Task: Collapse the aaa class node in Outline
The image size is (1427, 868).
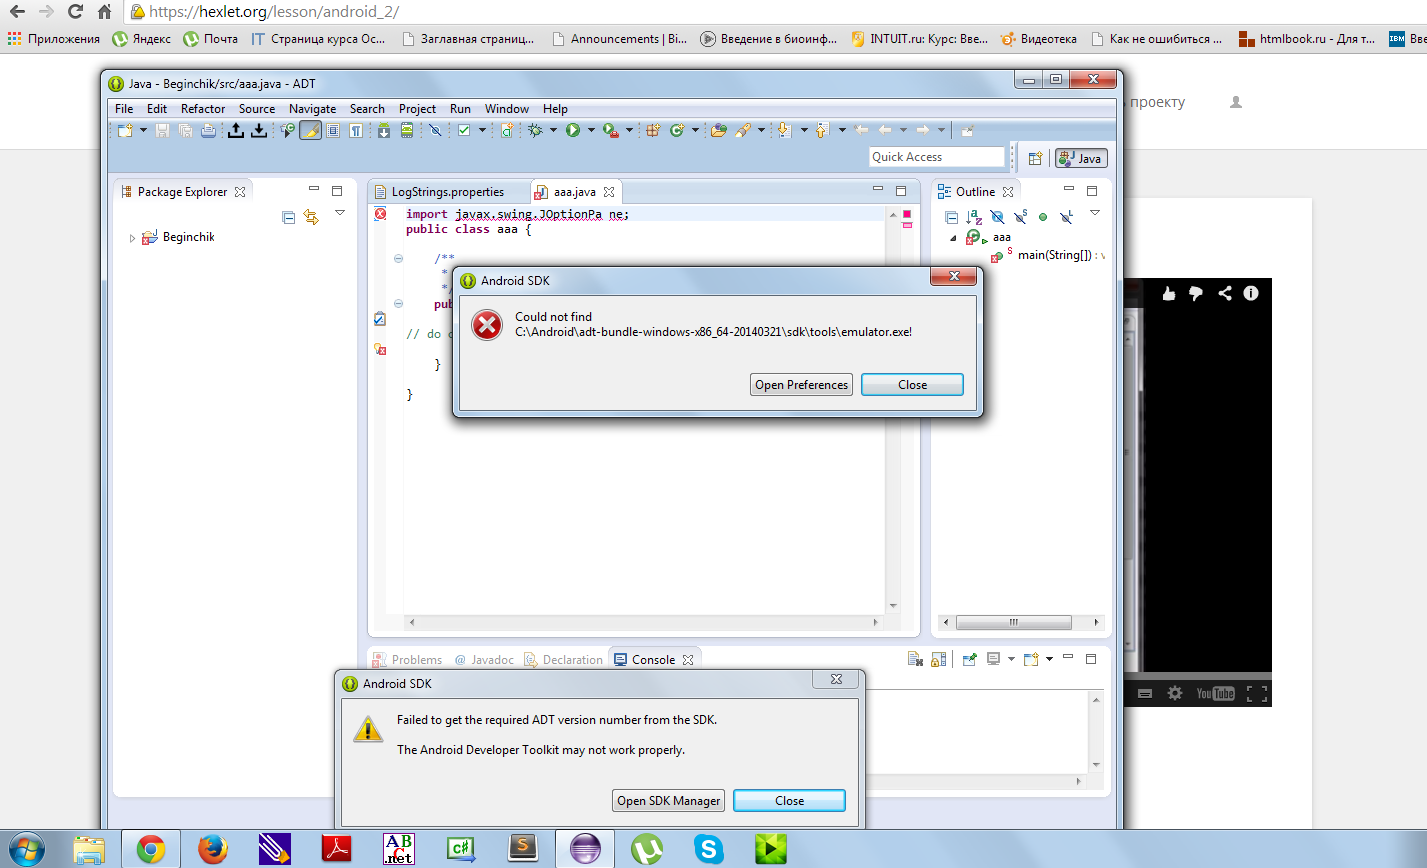Action: 953,238
